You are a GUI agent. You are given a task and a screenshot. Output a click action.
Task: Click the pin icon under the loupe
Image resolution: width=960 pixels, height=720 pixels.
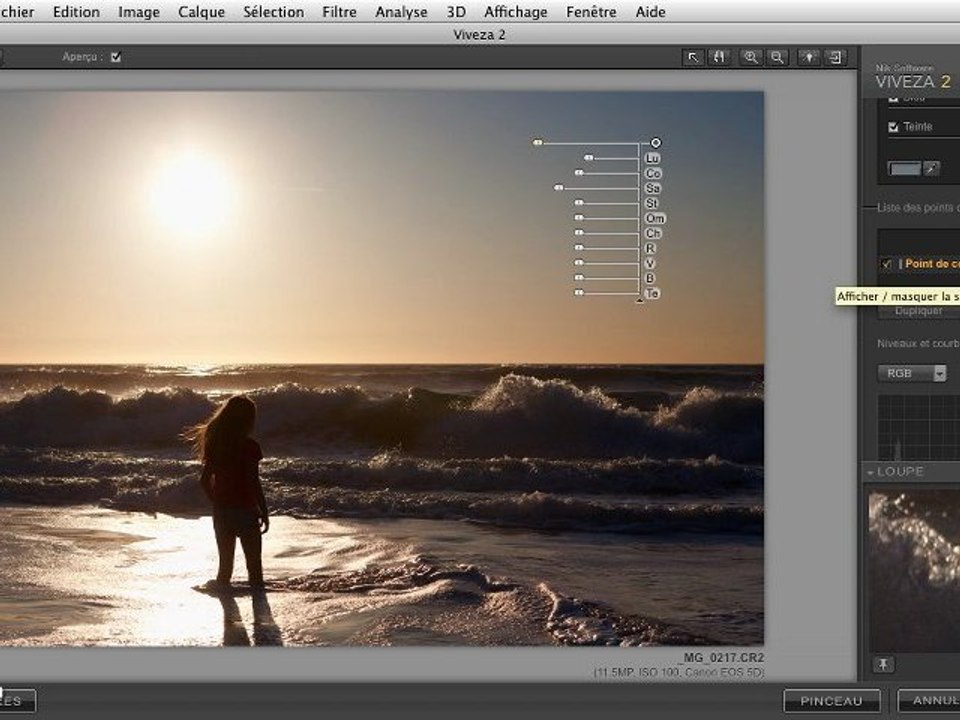coord(883,664)
